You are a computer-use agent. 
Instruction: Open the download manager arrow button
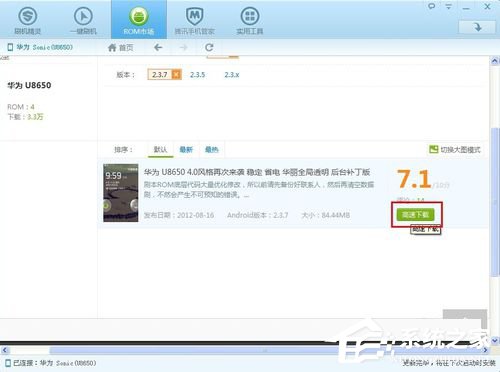click(477, 27)
